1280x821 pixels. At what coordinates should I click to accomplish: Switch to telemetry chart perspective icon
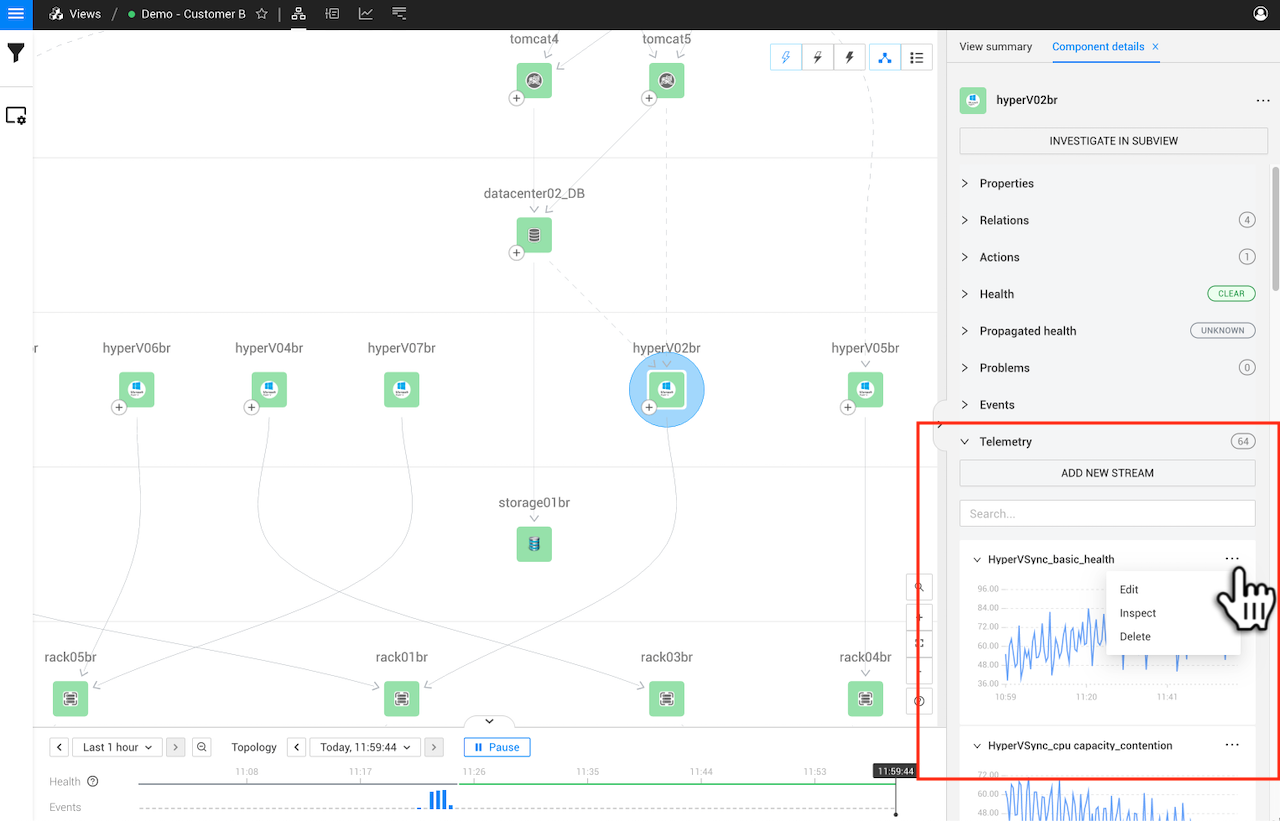[x=366, y=14]
